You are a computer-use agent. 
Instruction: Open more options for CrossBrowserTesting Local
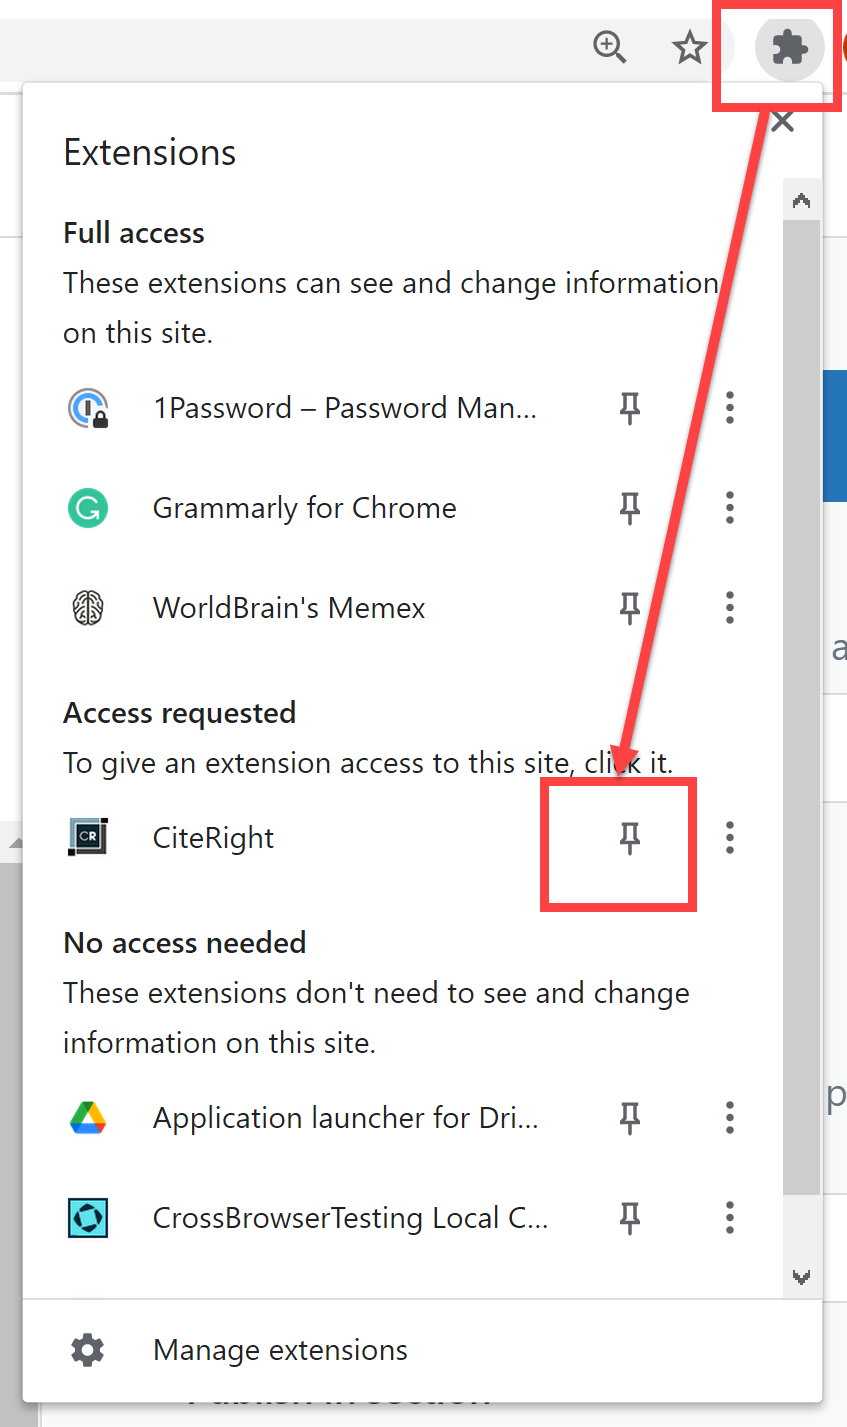pyautogui.click(x=730, y=1218)
